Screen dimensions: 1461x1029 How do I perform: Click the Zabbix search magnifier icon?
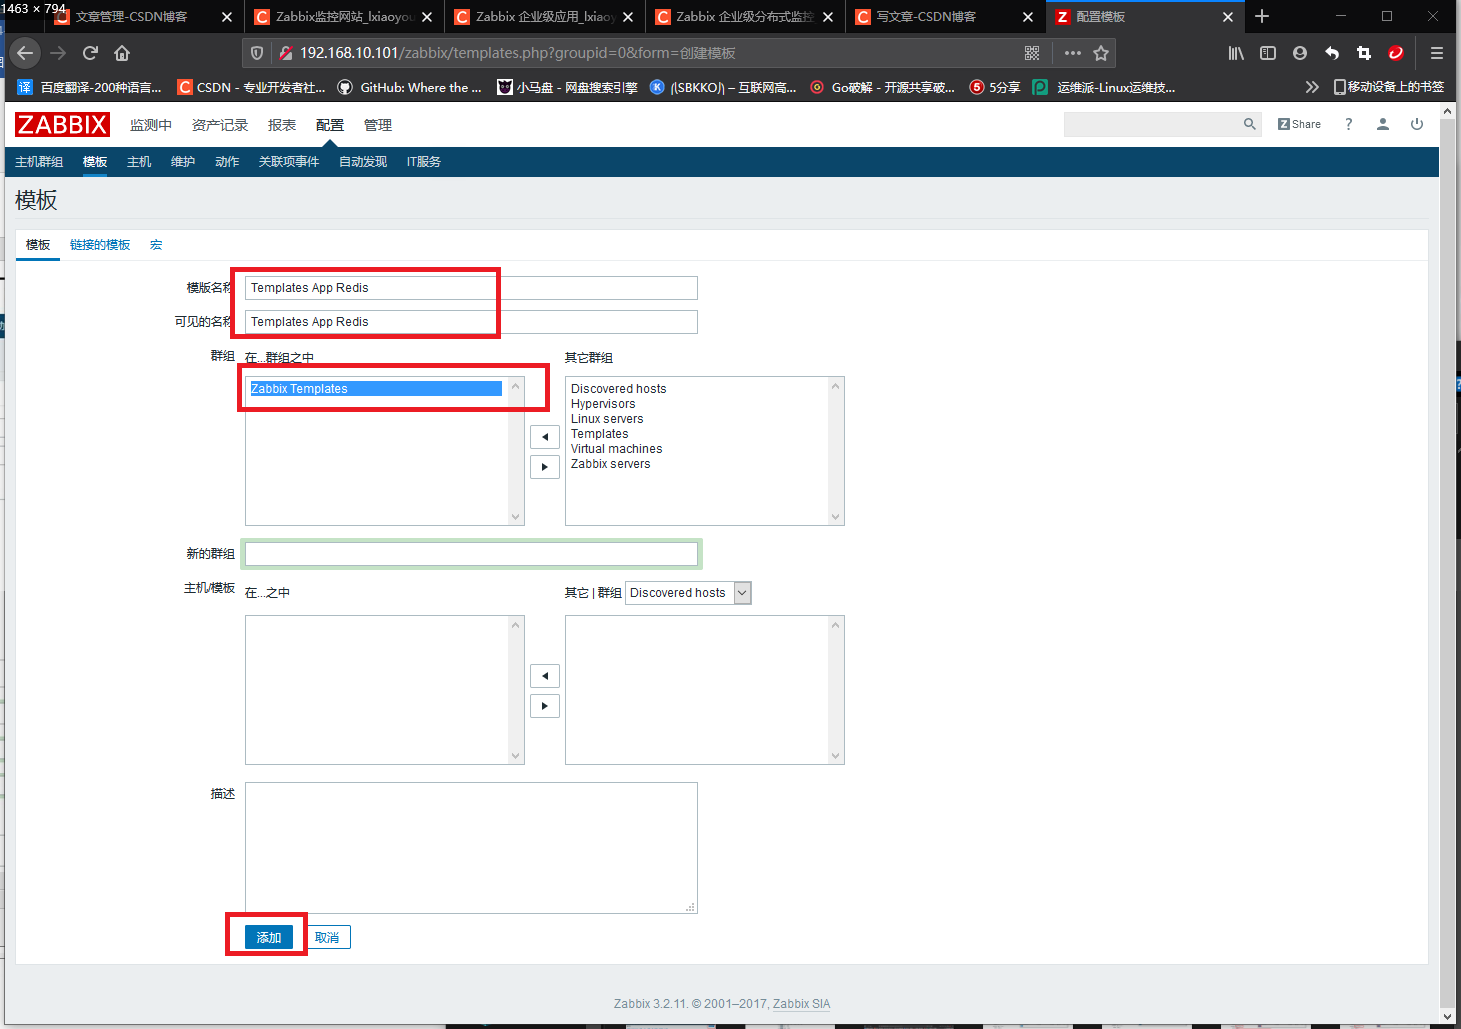[1249, 124]
